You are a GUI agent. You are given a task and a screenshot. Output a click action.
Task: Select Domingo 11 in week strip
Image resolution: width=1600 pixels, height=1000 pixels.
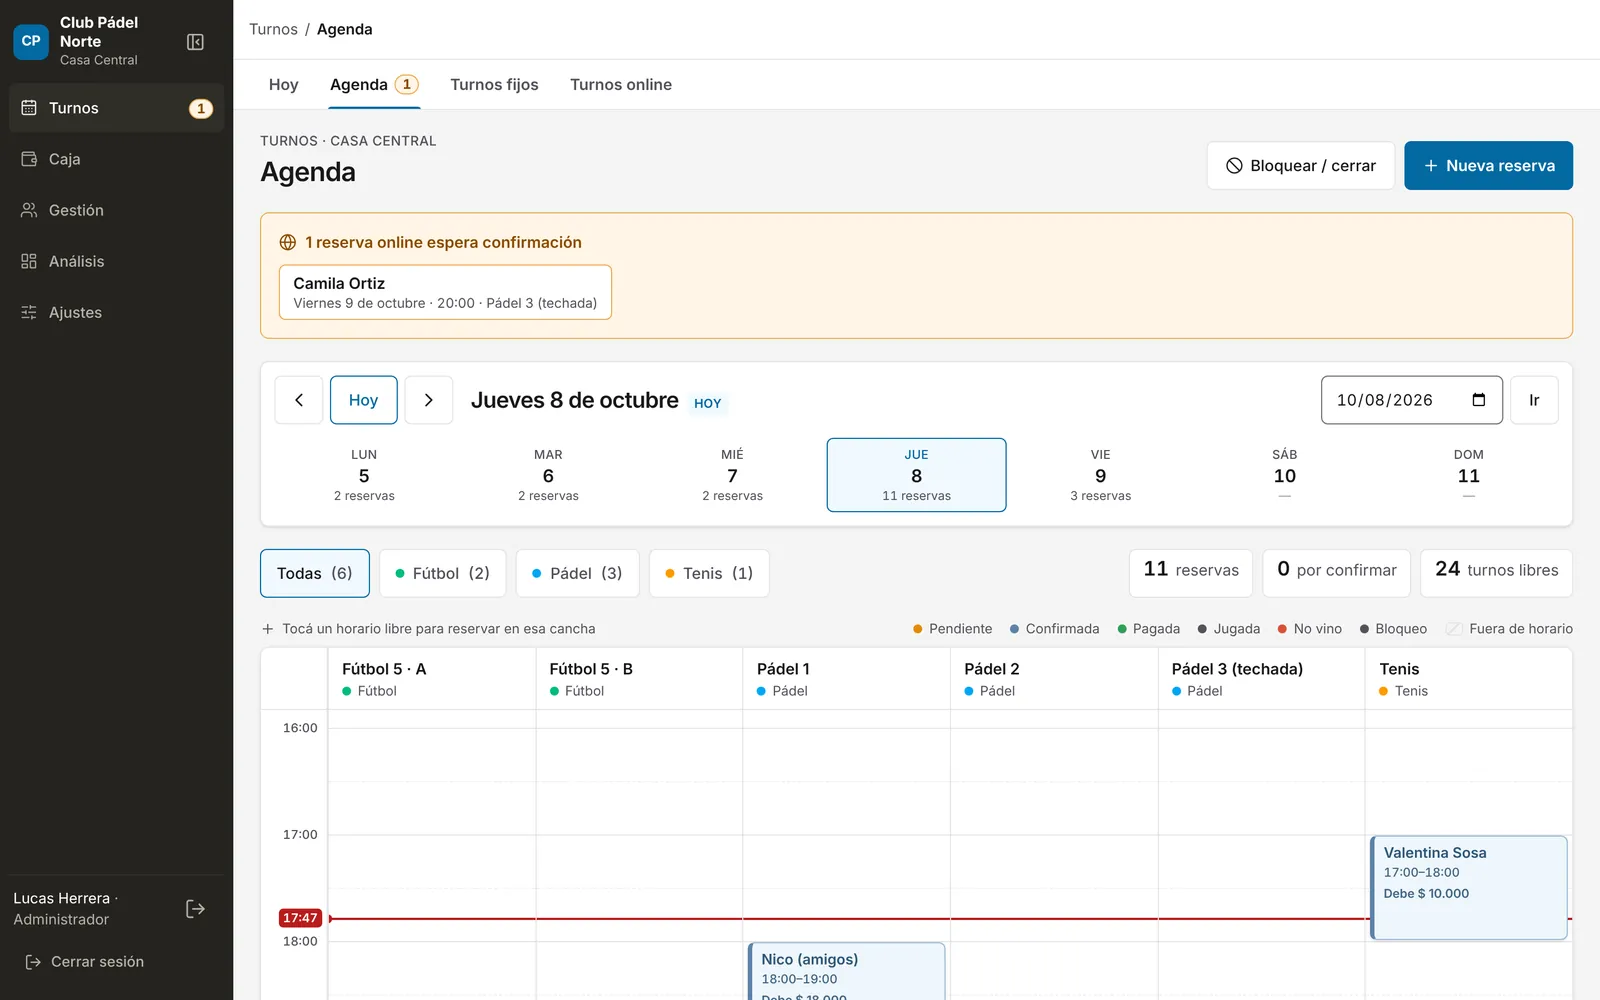pos(1468,475)
